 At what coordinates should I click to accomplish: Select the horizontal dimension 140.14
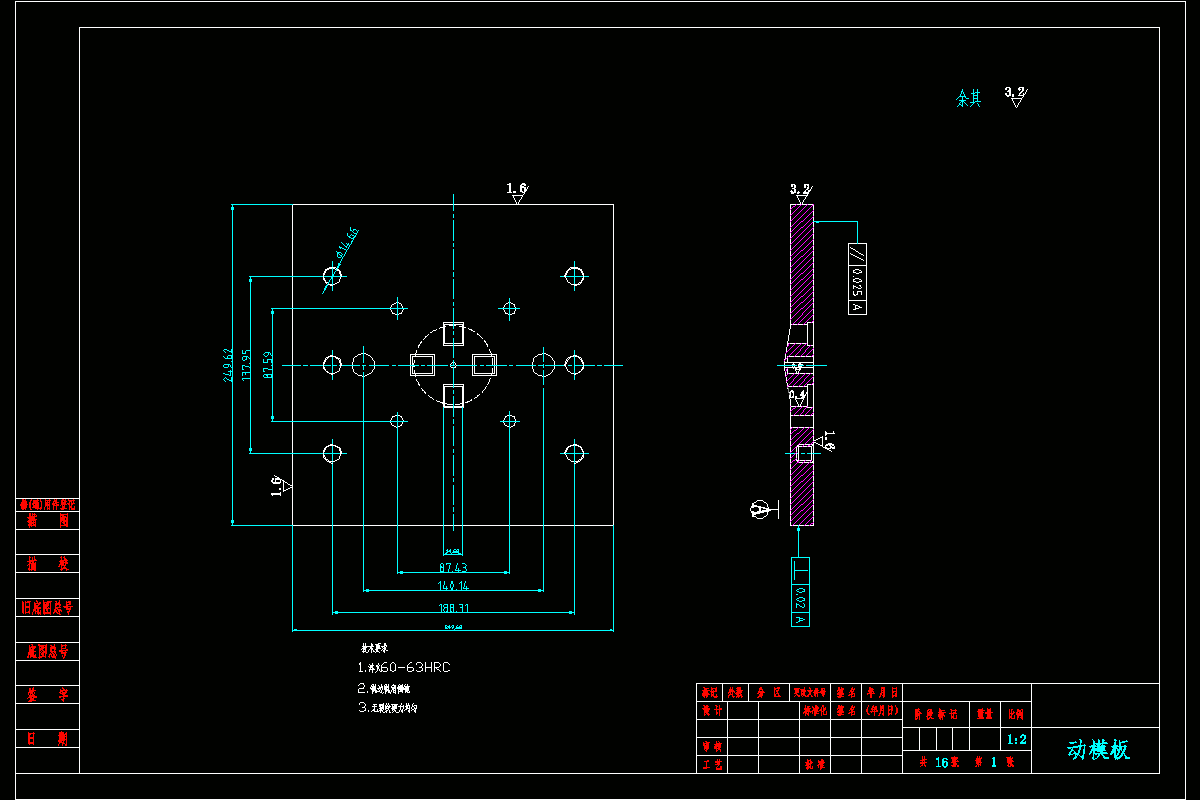453,586
